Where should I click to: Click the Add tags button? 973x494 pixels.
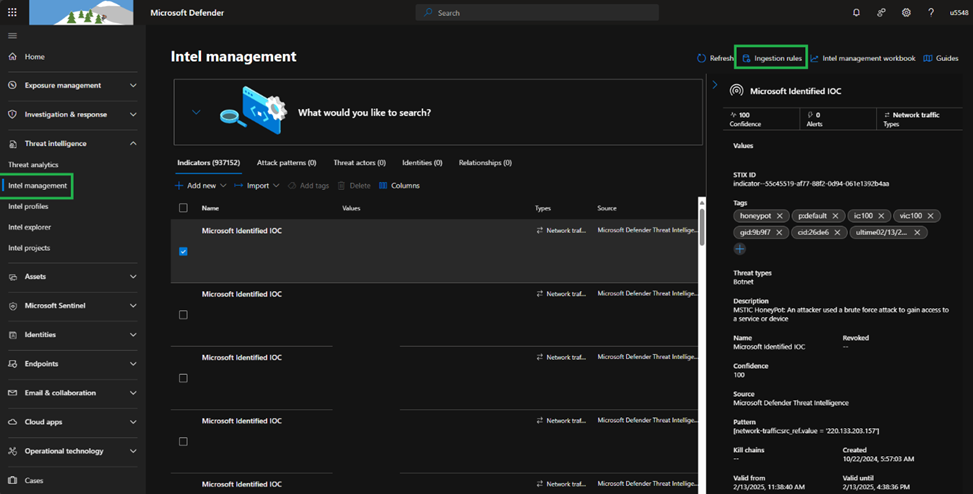[308, 186]
